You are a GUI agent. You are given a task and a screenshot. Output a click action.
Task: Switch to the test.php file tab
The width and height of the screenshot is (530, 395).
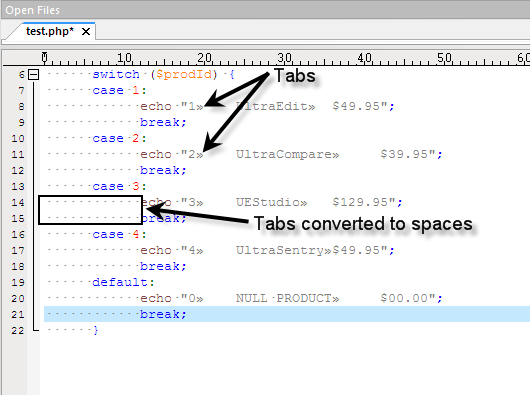50,31
